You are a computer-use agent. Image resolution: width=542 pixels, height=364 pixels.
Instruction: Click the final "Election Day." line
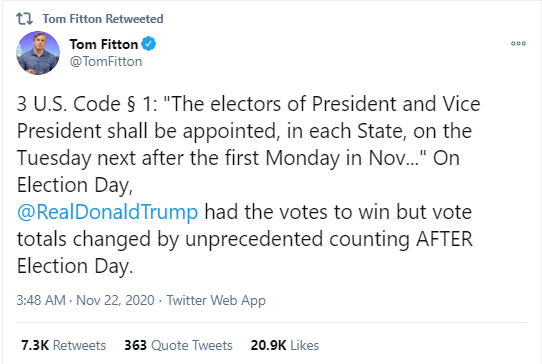pyautogui.click(x=75, y=266)
